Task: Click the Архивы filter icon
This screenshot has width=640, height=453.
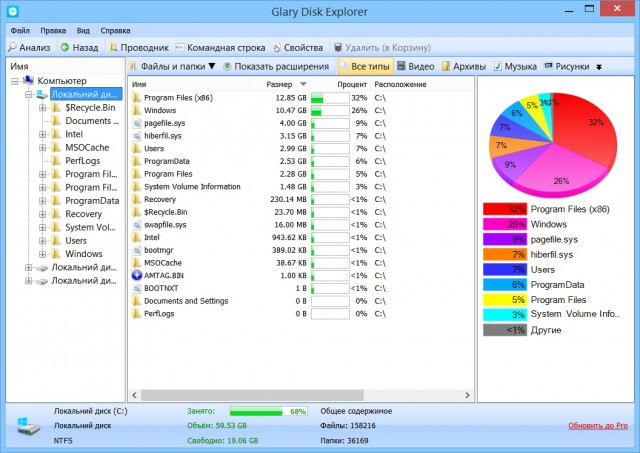Action: coord(446,66)
